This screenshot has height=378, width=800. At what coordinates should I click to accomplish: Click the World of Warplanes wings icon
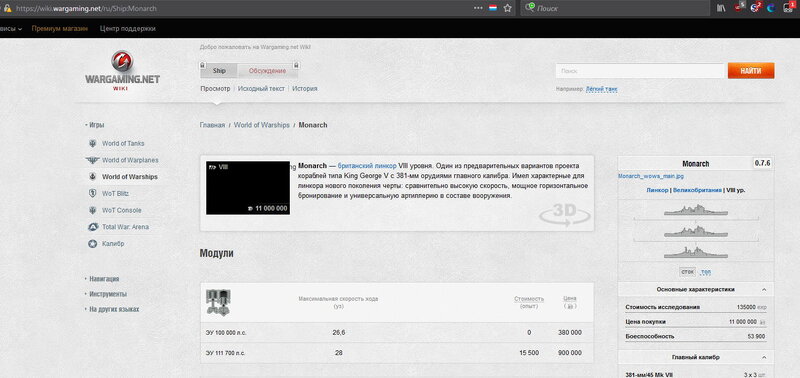click(x=92, y=160)
